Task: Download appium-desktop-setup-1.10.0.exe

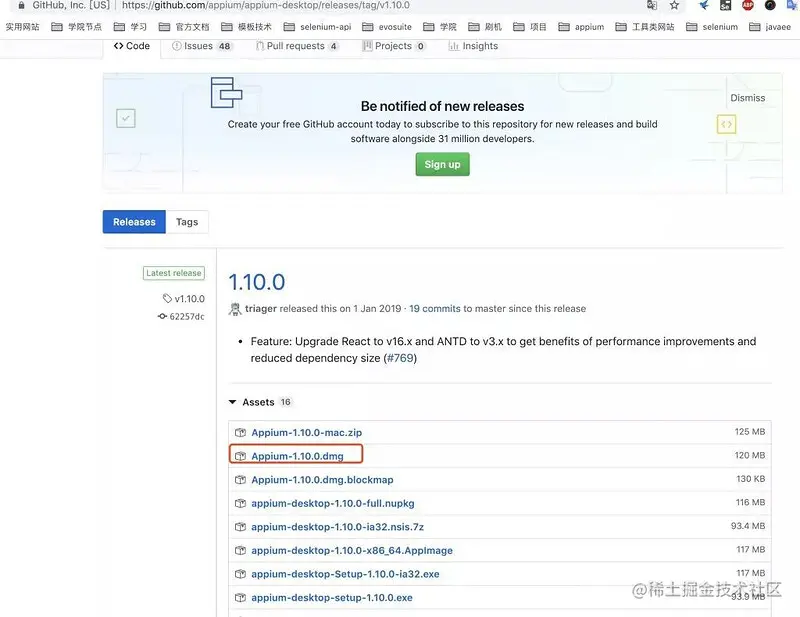Action: click(332, 598)
